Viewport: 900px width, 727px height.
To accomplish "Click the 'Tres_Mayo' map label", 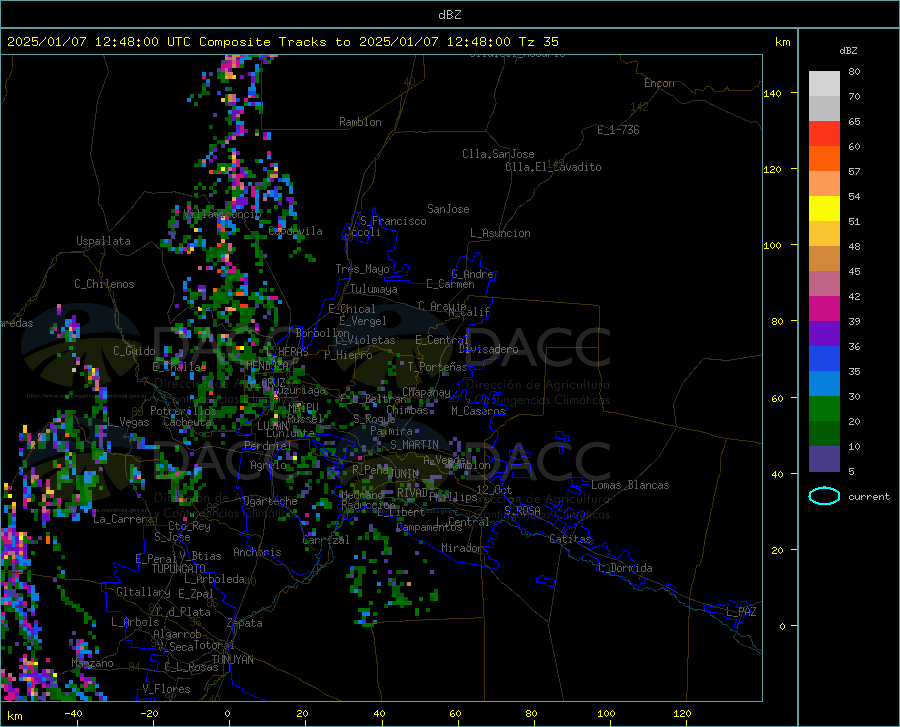I will click(362, 269).
